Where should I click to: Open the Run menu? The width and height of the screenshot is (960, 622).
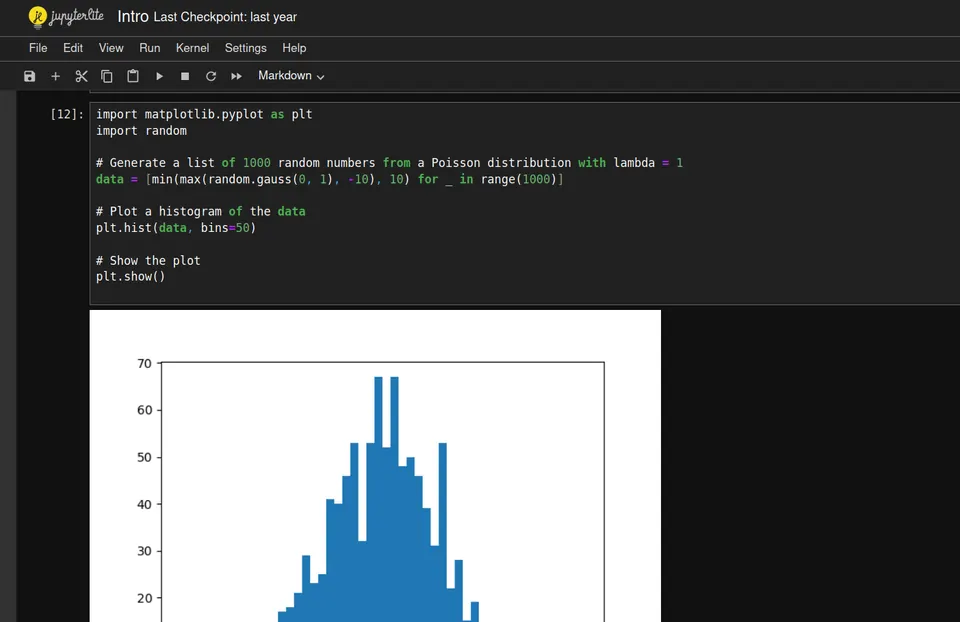pyautogui.click(x=149, y=48)
